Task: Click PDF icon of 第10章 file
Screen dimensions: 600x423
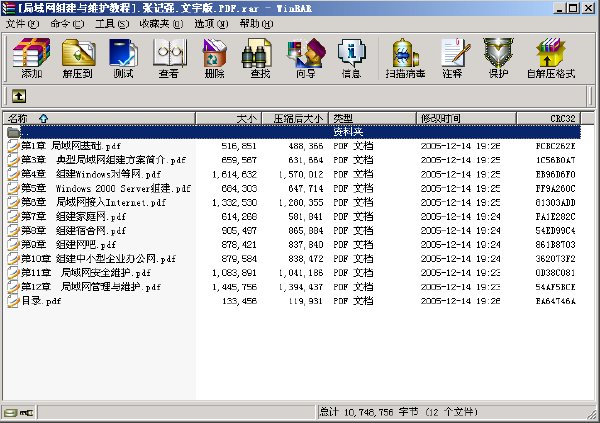Action: tap(13, 259)
